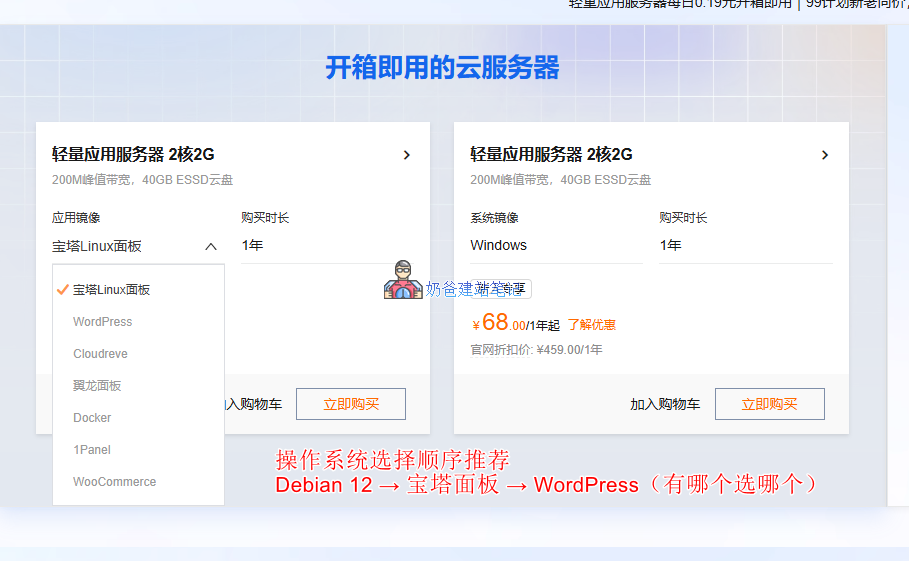Open the 了解优惠 link next to the price

(x=591, y=325)
